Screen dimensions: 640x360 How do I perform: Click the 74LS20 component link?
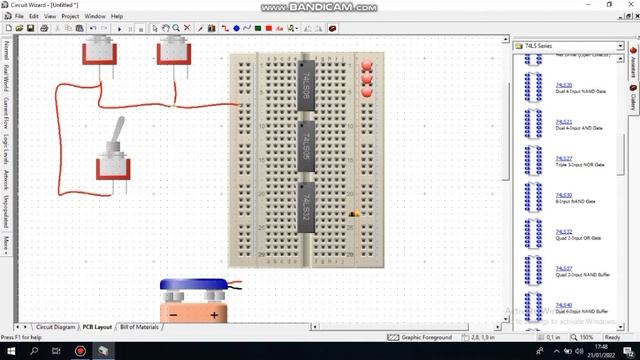pyautogui.click(x=564, y=85)
